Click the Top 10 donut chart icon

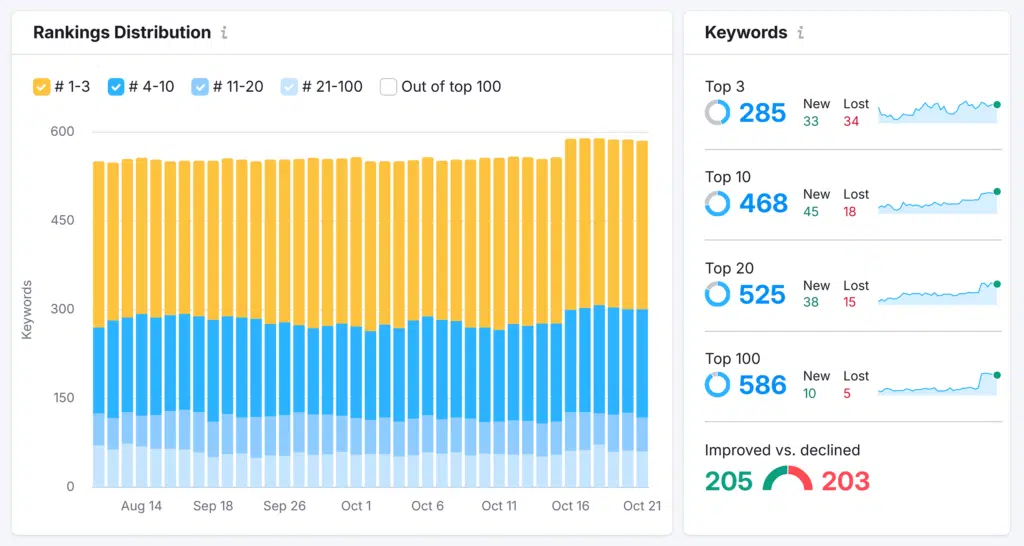pos(717,204)
